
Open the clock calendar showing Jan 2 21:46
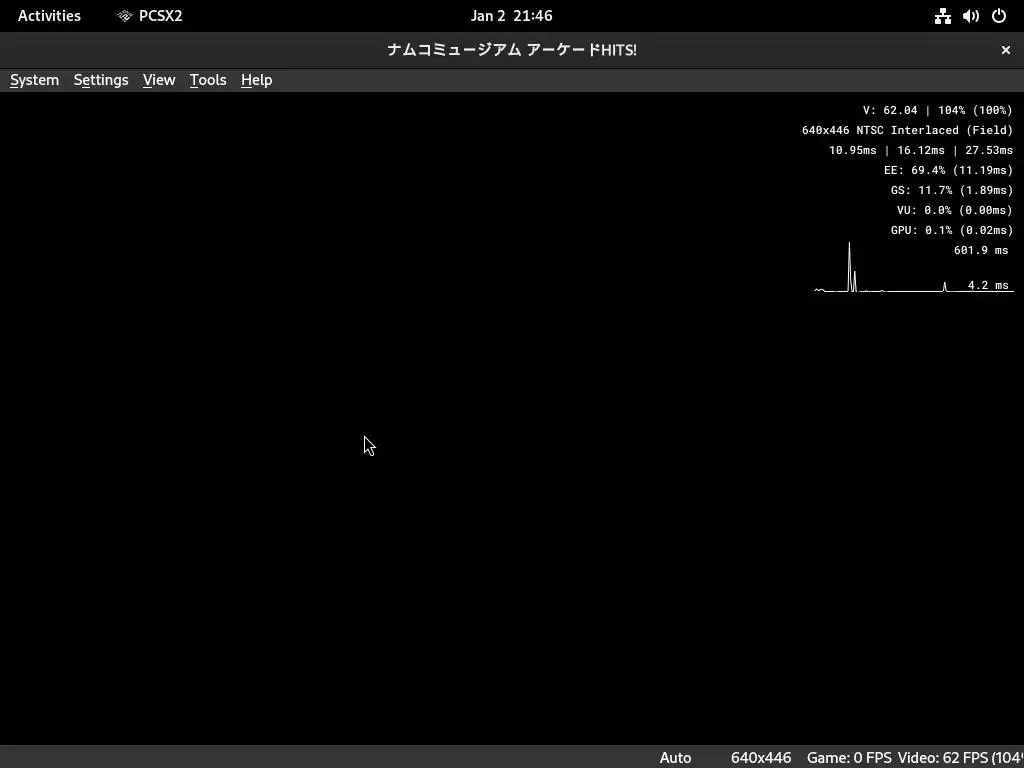[511, 16]
